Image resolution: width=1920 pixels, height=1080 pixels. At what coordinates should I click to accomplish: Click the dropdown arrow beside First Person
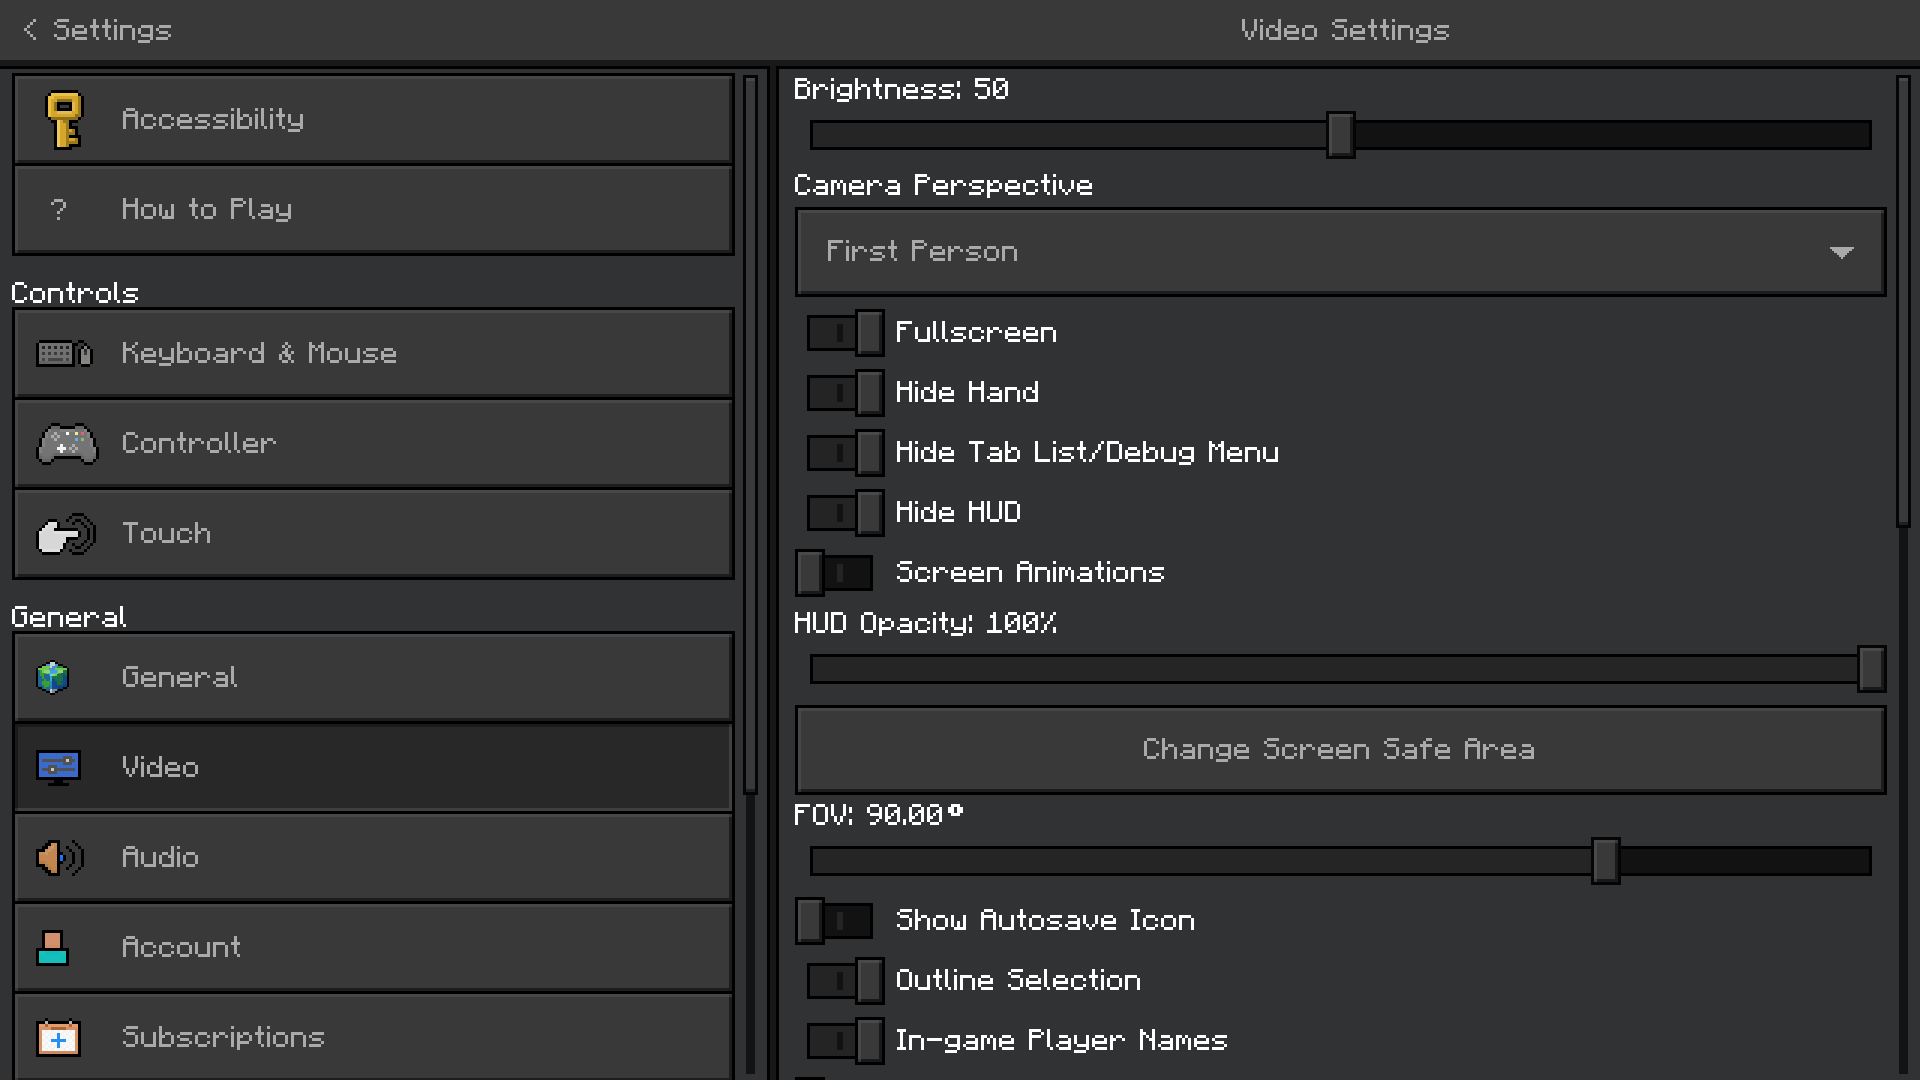(x=1841, y=253)
